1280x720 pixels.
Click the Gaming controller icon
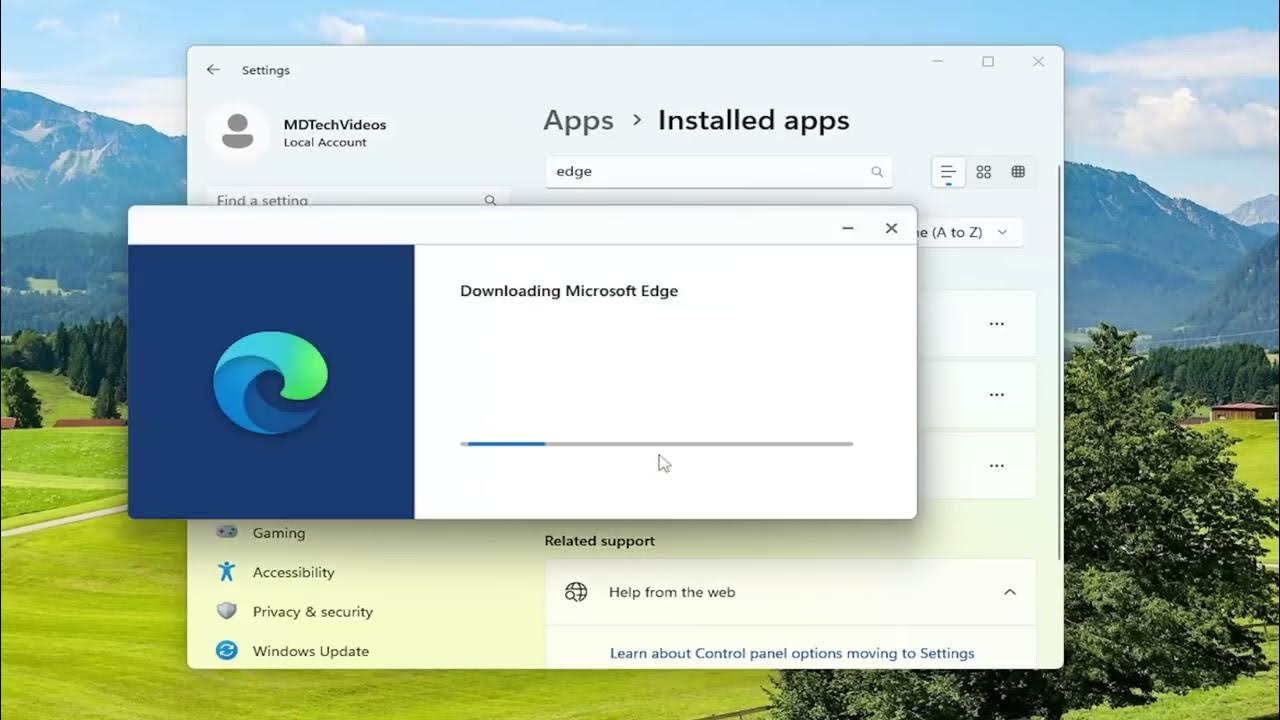pos(227,532)
